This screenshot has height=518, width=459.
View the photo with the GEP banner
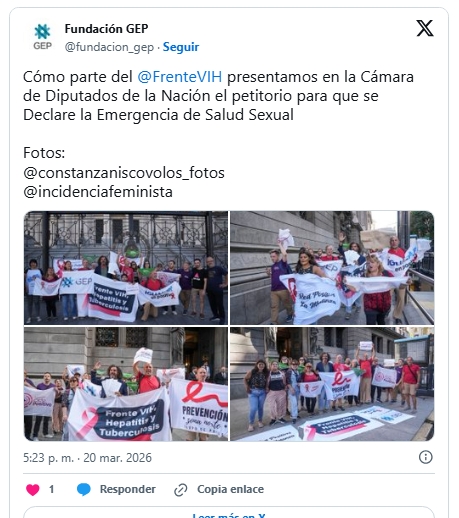coord(126,268)
